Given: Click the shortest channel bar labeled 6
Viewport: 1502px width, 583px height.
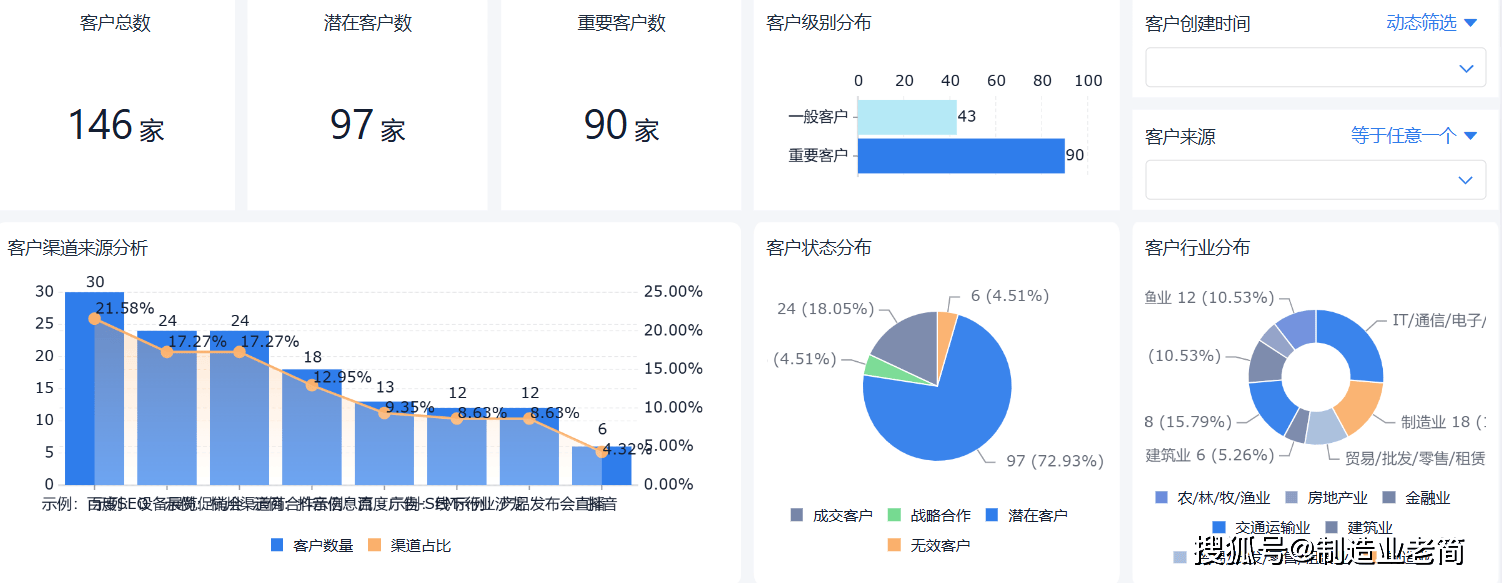Looking at the screenshot, I should click(x=601, y=466).
